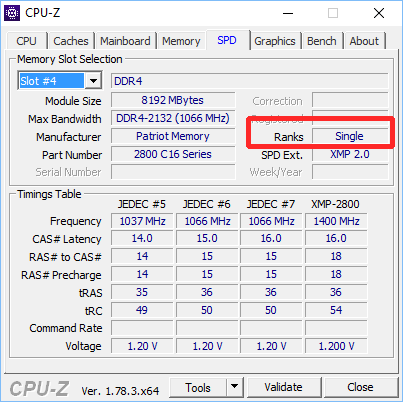Viewport: 403px width, 402px height.
Task: Expand the Tools dropdown arrow
Action: tap(235, 387)
